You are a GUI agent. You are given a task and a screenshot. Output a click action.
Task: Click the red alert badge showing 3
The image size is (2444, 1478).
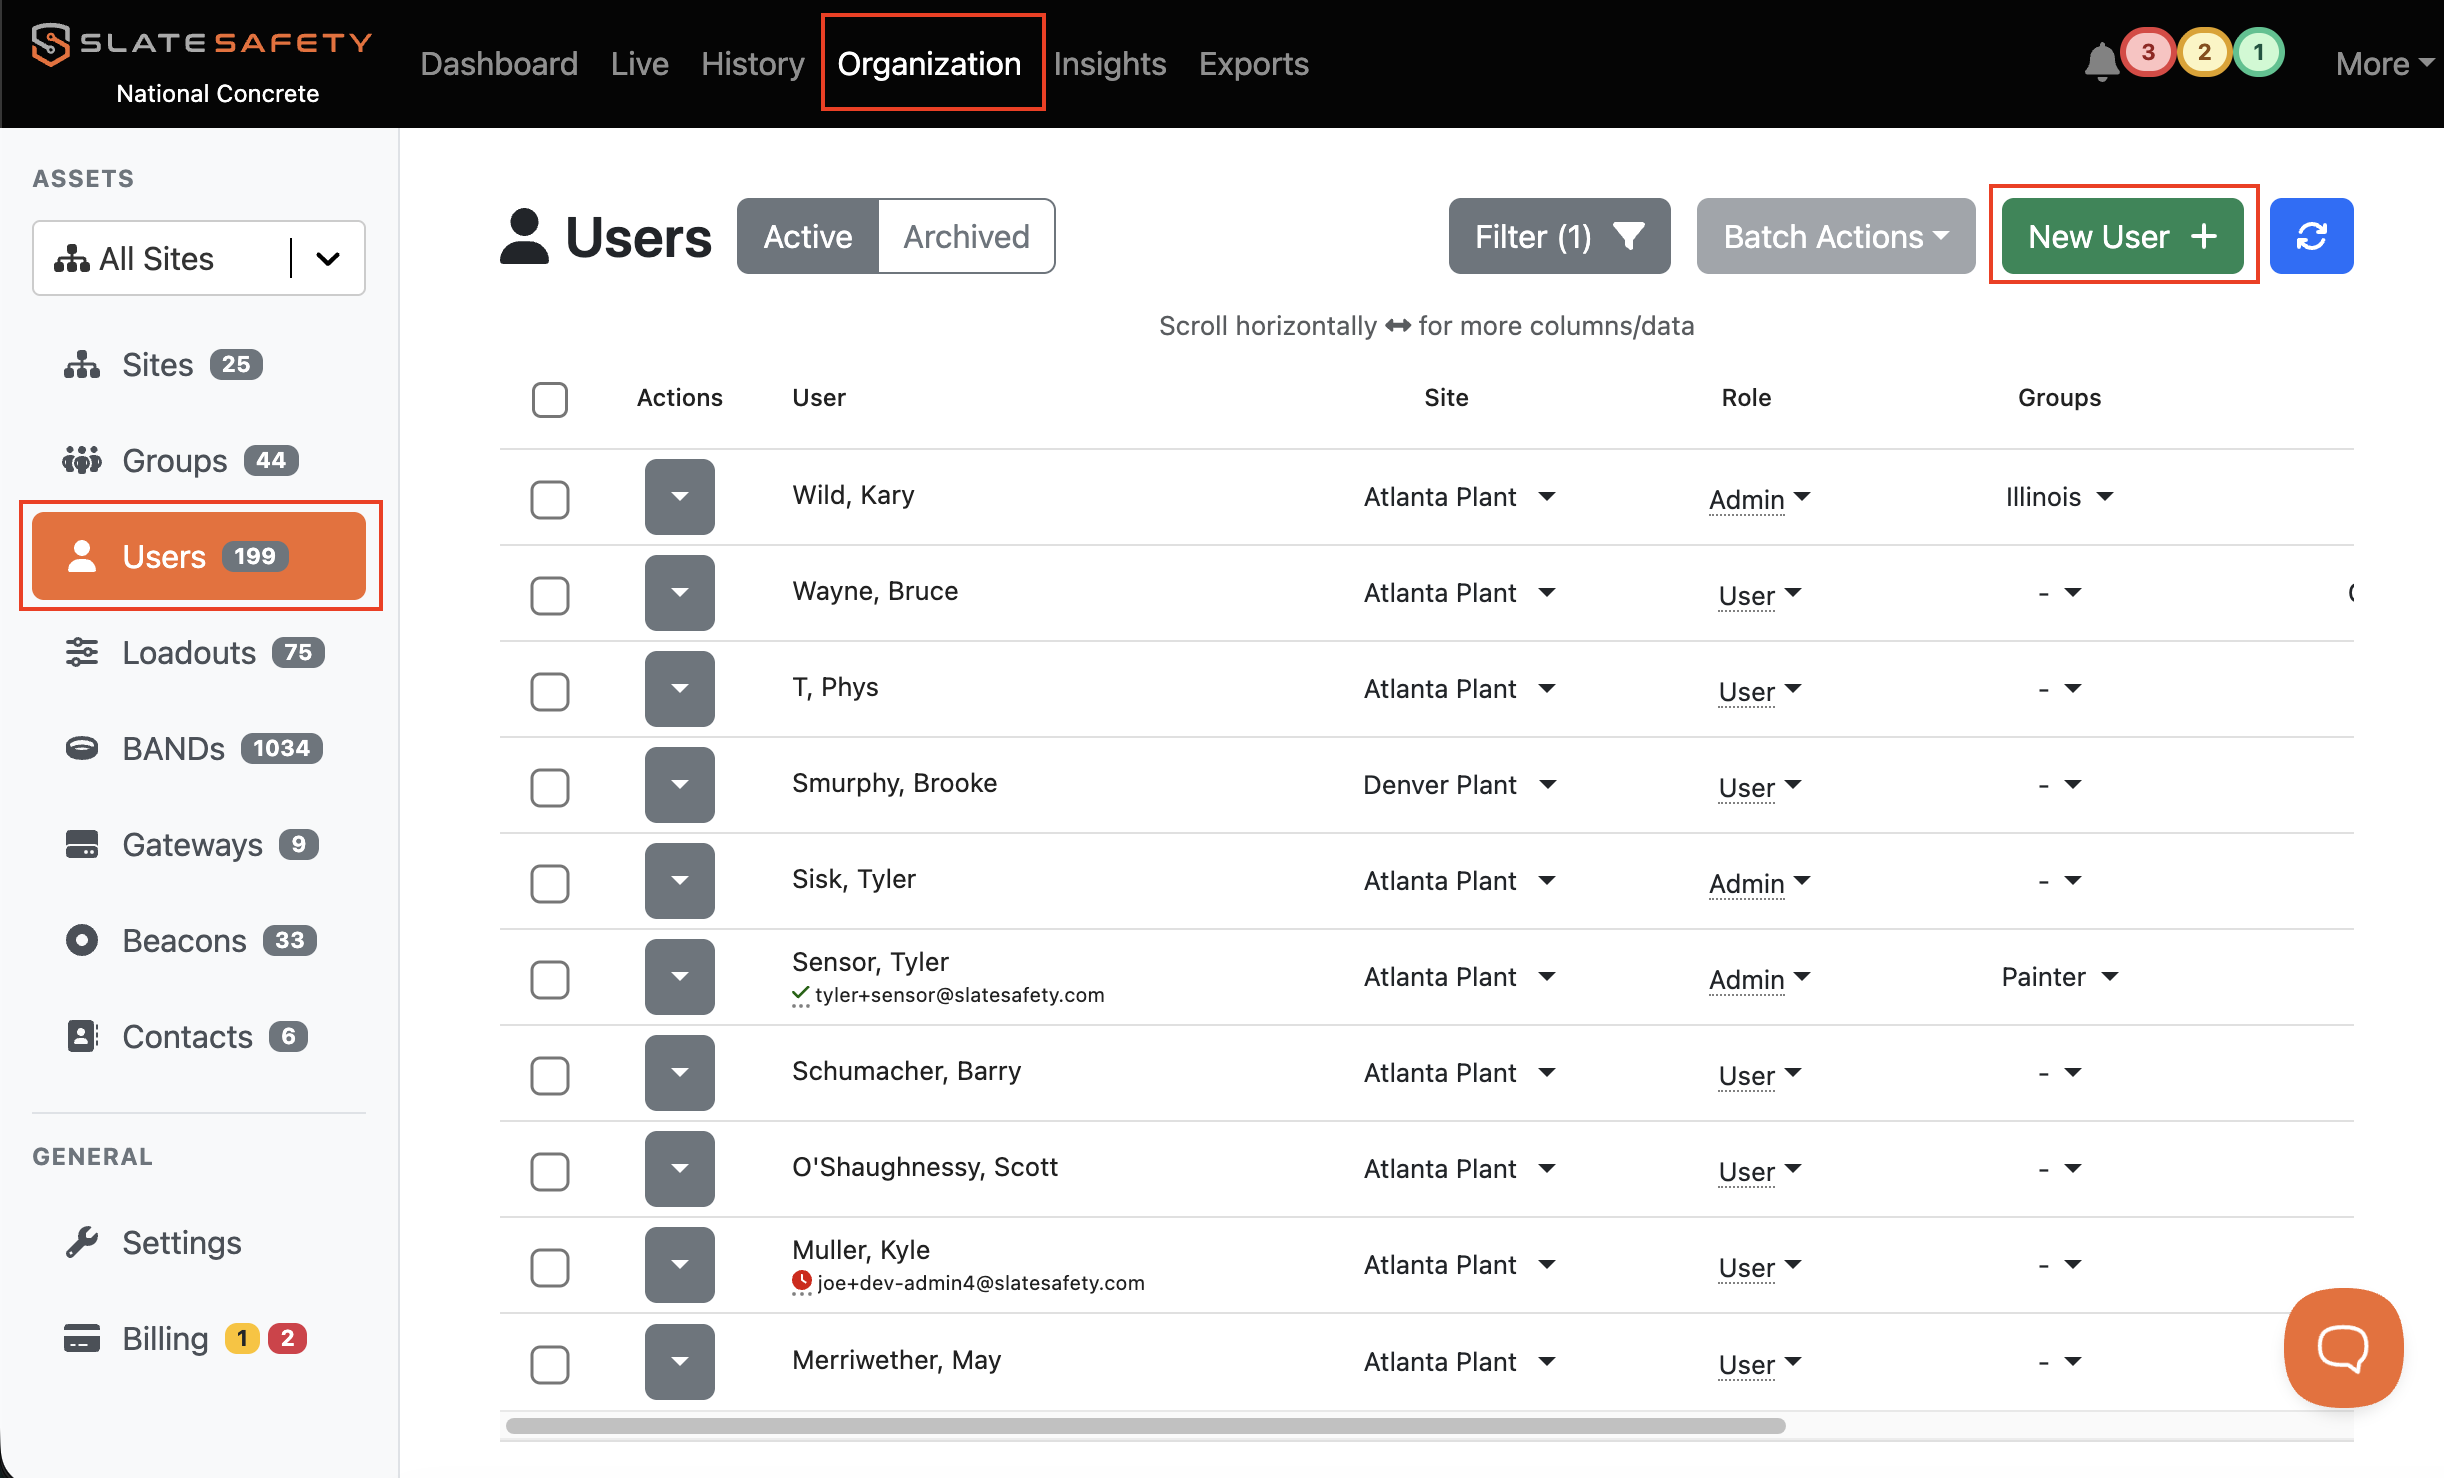[2147, 53]
